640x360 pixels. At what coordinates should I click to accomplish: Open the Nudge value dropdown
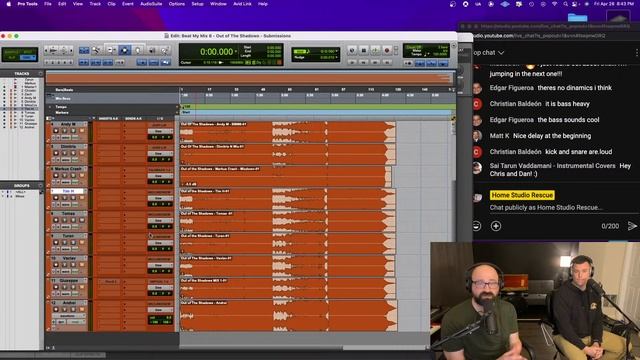pos(337,58)
